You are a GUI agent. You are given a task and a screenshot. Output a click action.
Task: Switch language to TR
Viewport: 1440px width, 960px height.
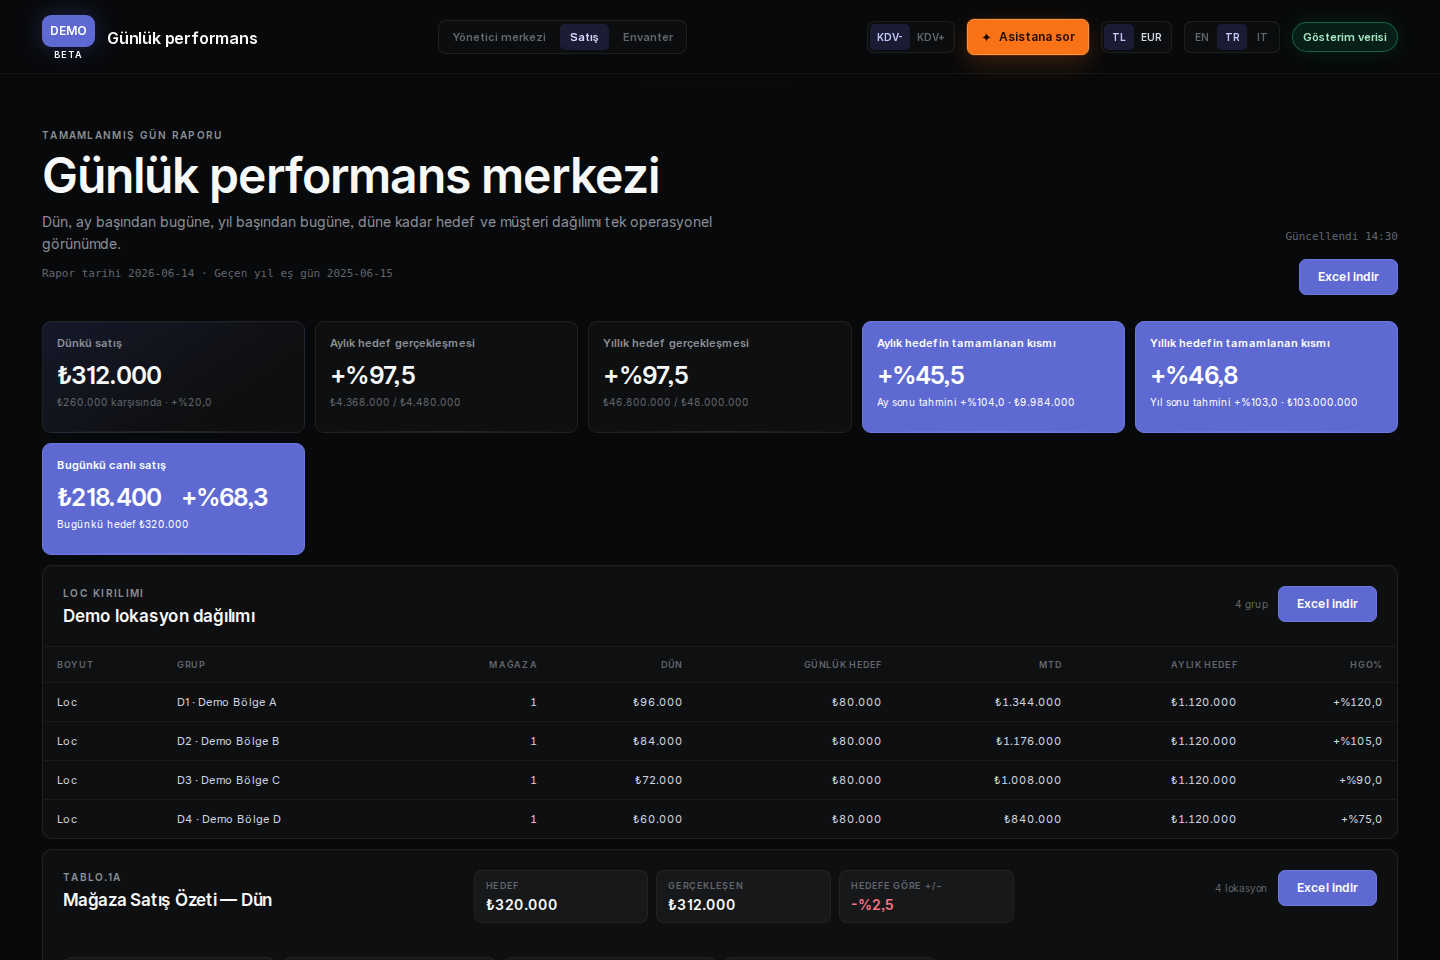click(x=1232, y=37)
